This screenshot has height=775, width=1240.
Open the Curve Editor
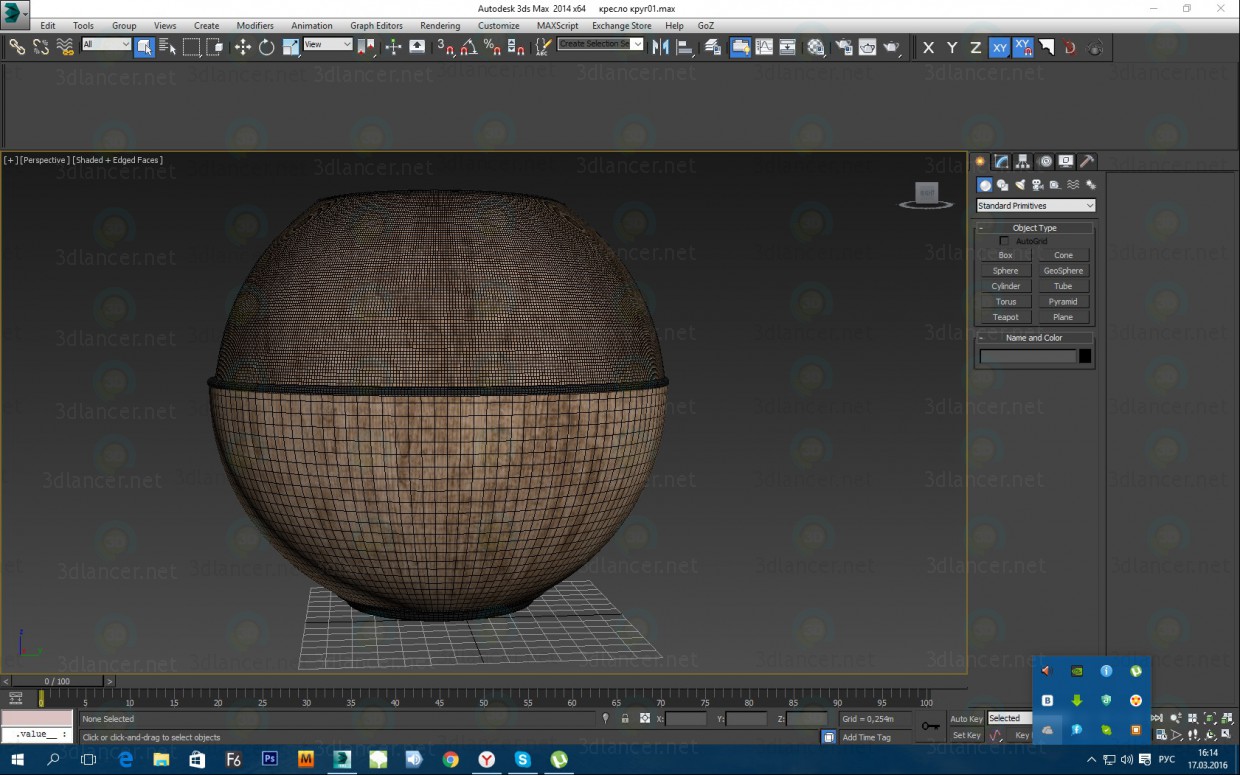click(x=764, y=46)
